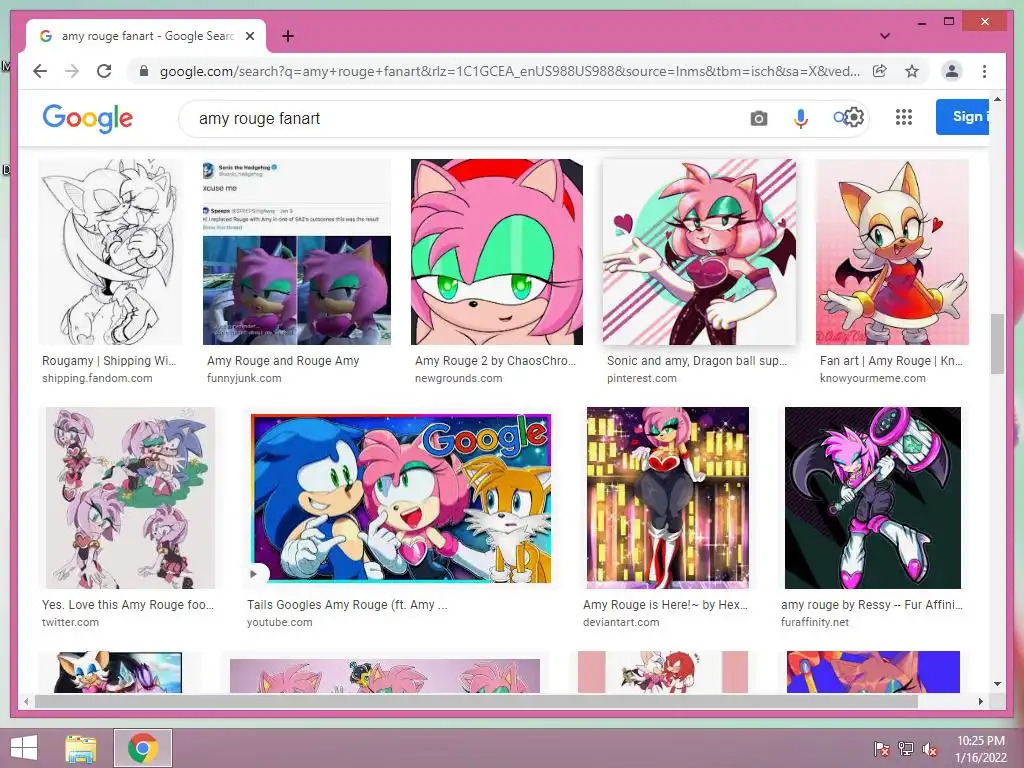Image resolution: width=1024 pixels, height=768 pixels.
Task: Click the address bar URL
Action: pyautogui.click(x=509, y=71)
